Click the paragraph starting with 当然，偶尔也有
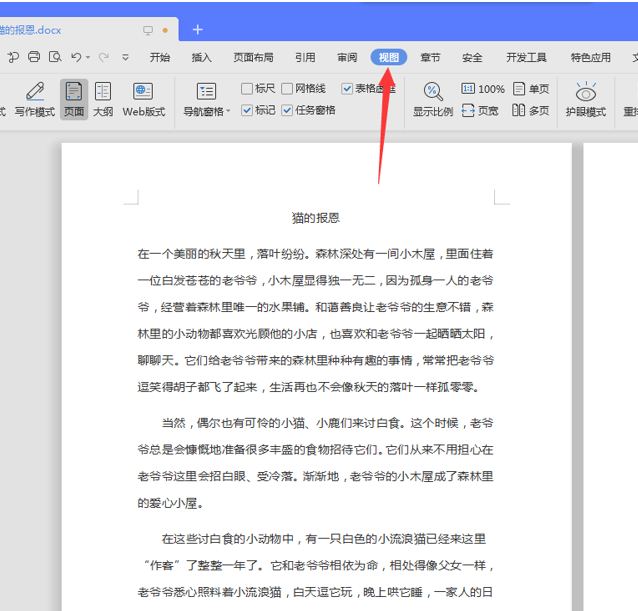 coord(315,463)
